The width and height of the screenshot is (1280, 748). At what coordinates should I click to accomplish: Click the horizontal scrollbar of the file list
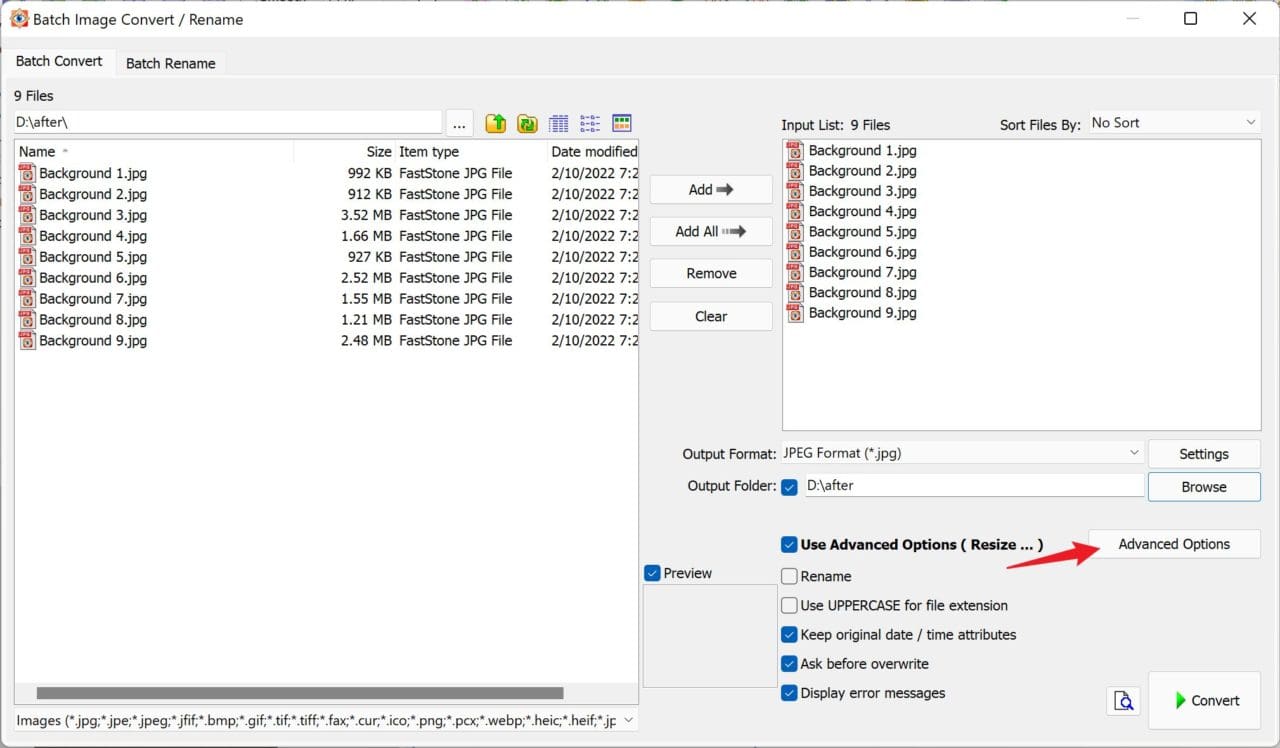(x=300, y=693)
